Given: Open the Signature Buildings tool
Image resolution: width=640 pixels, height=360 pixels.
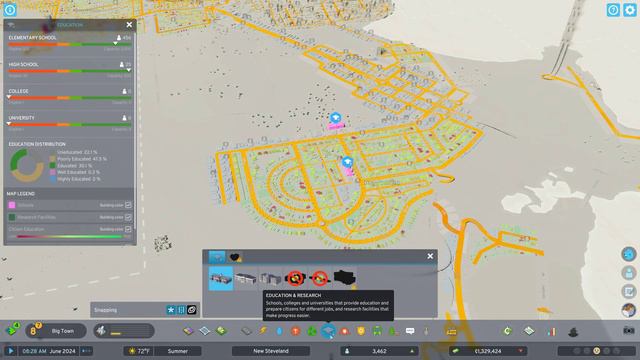Looking at the screenshot, I should [x=221, y=331].
